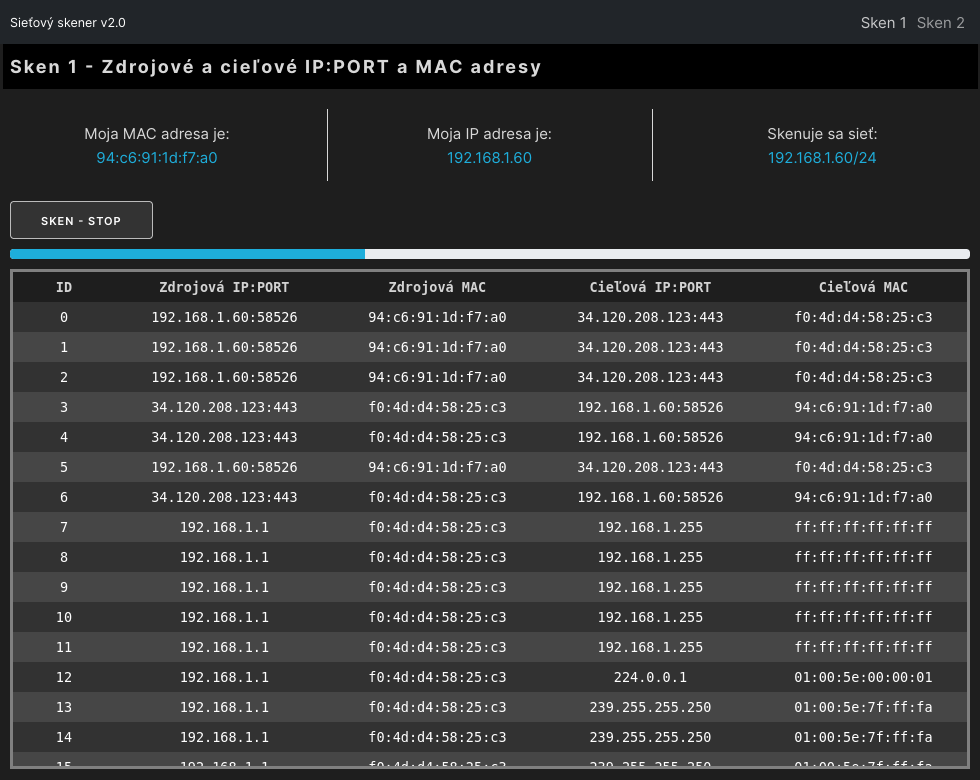Viewport: 980px width, 780px height.
Task: Click the source IP cell in row 3
Action: coord(224,407)
